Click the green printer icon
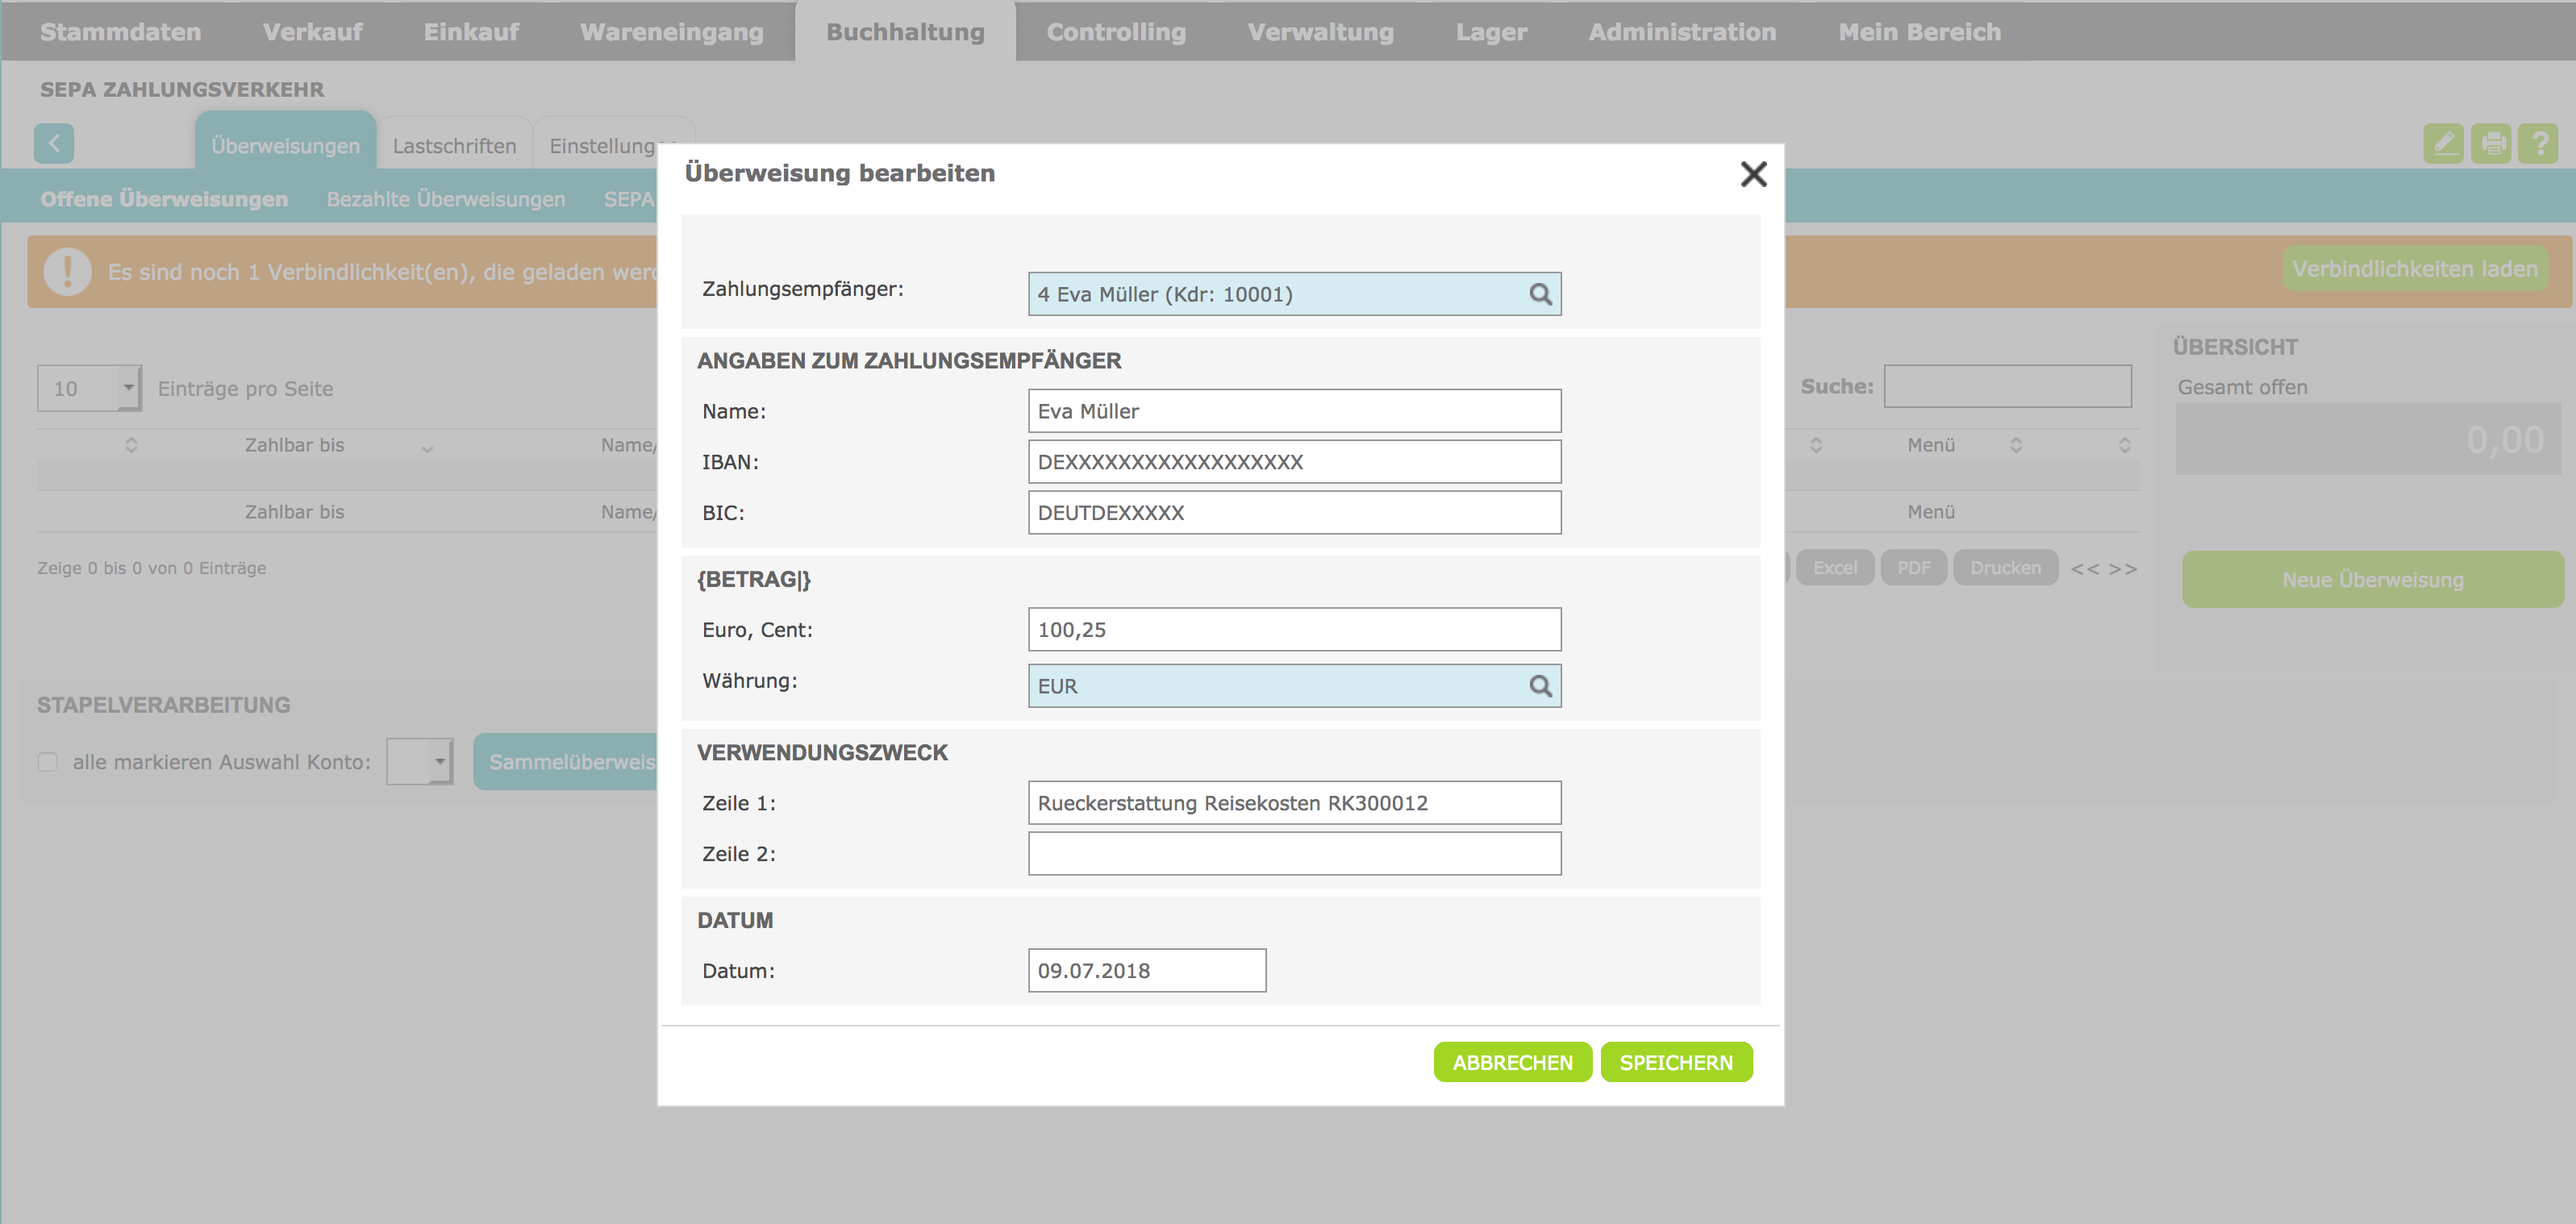 2491,144
